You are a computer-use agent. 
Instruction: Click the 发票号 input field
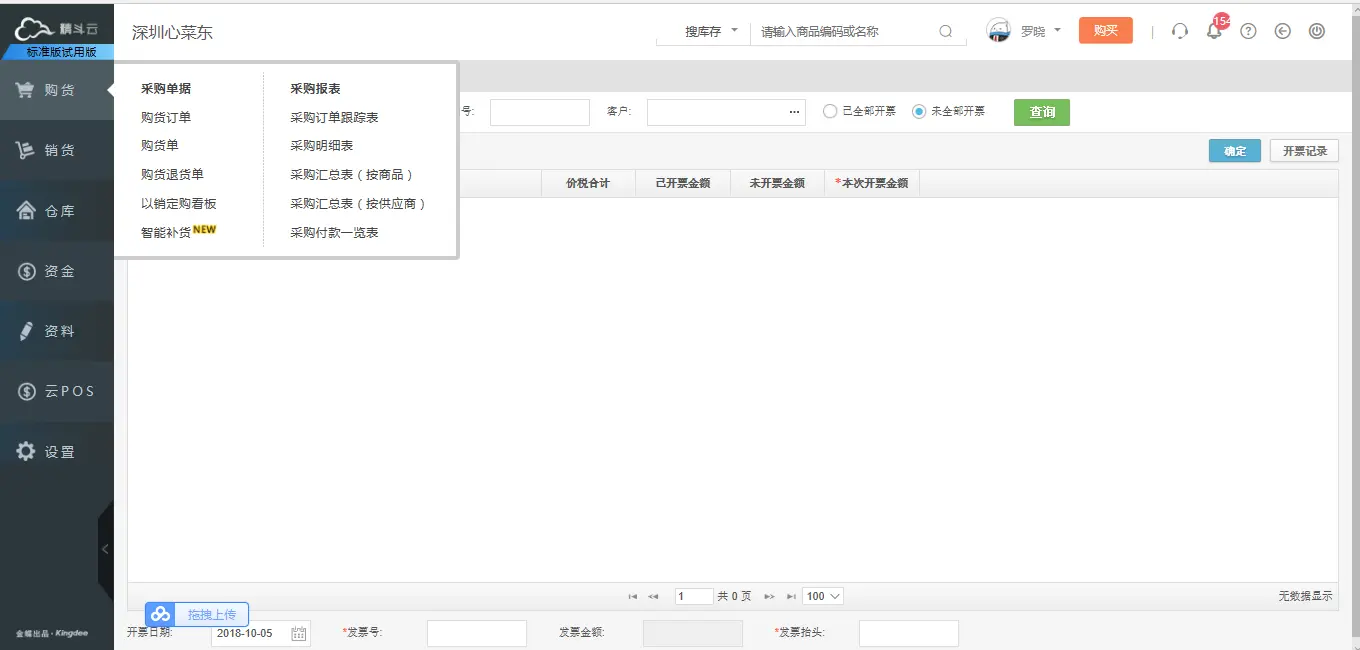point(476,633)
